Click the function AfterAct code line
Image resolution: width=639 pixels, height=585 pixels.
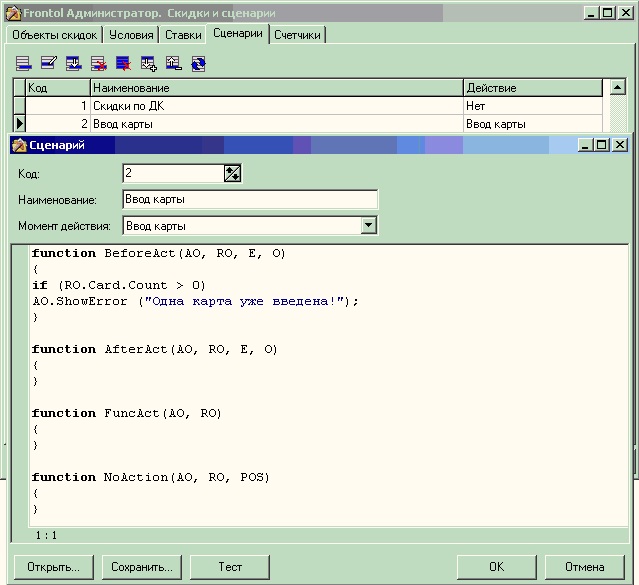pyautogui.click(x=154, y=349)
